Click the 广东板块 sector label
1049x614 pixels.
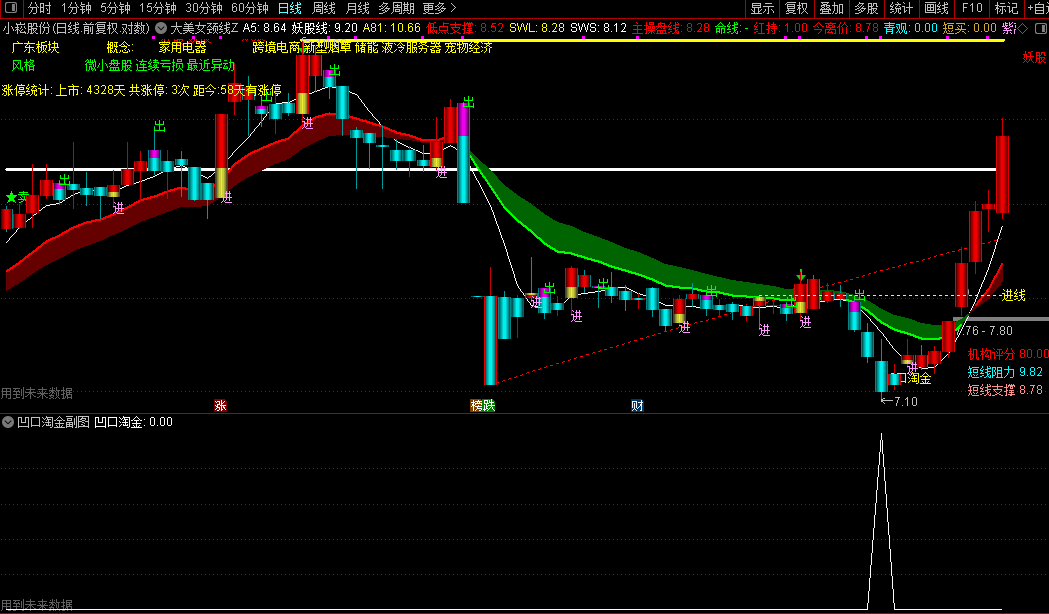35,47
